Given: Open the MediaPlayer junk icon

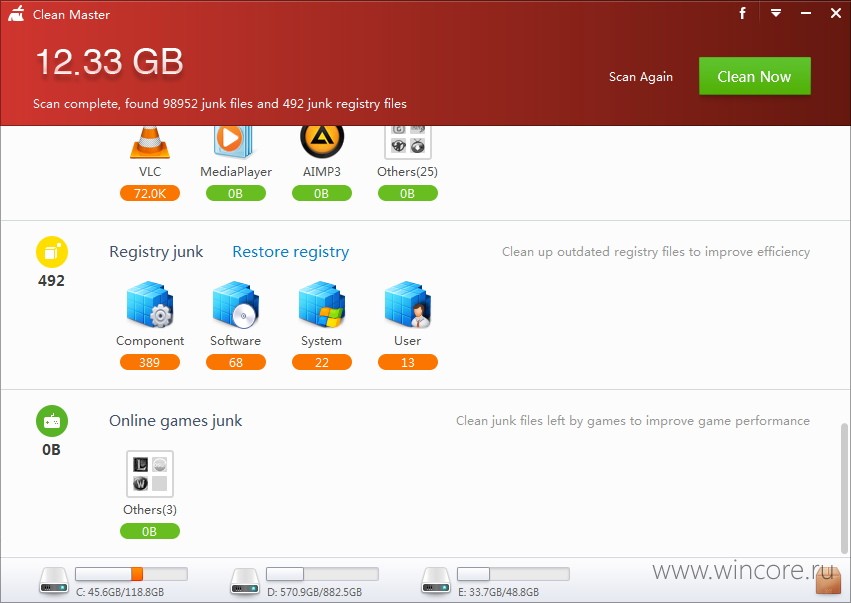Looking at the screenshot, I should (233, 142).
